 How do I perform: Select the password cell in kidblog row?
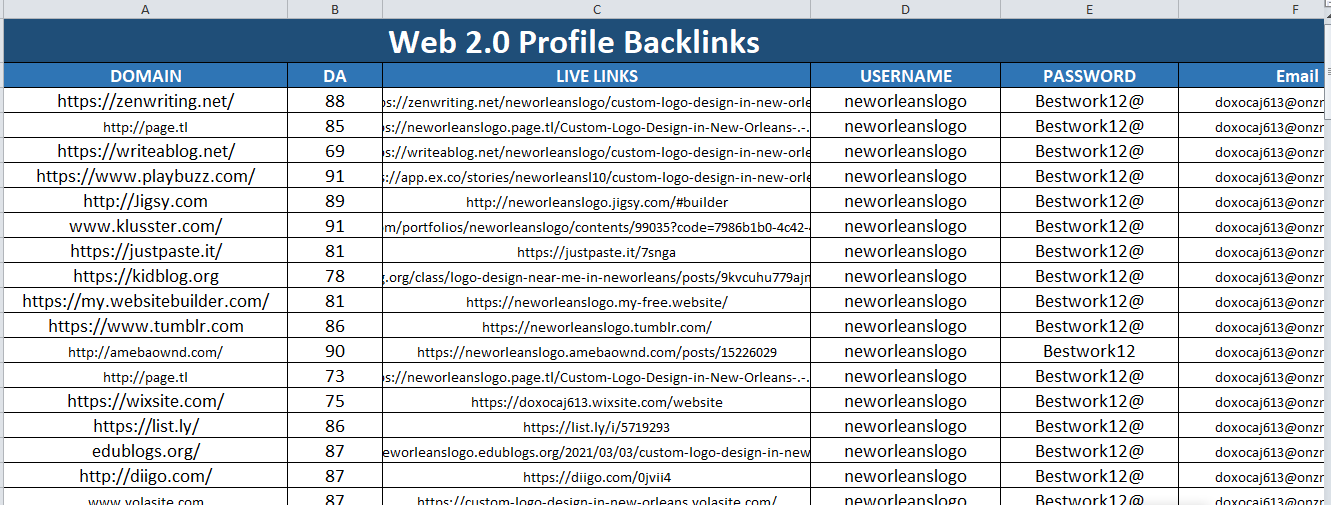tap(1090, 276)
